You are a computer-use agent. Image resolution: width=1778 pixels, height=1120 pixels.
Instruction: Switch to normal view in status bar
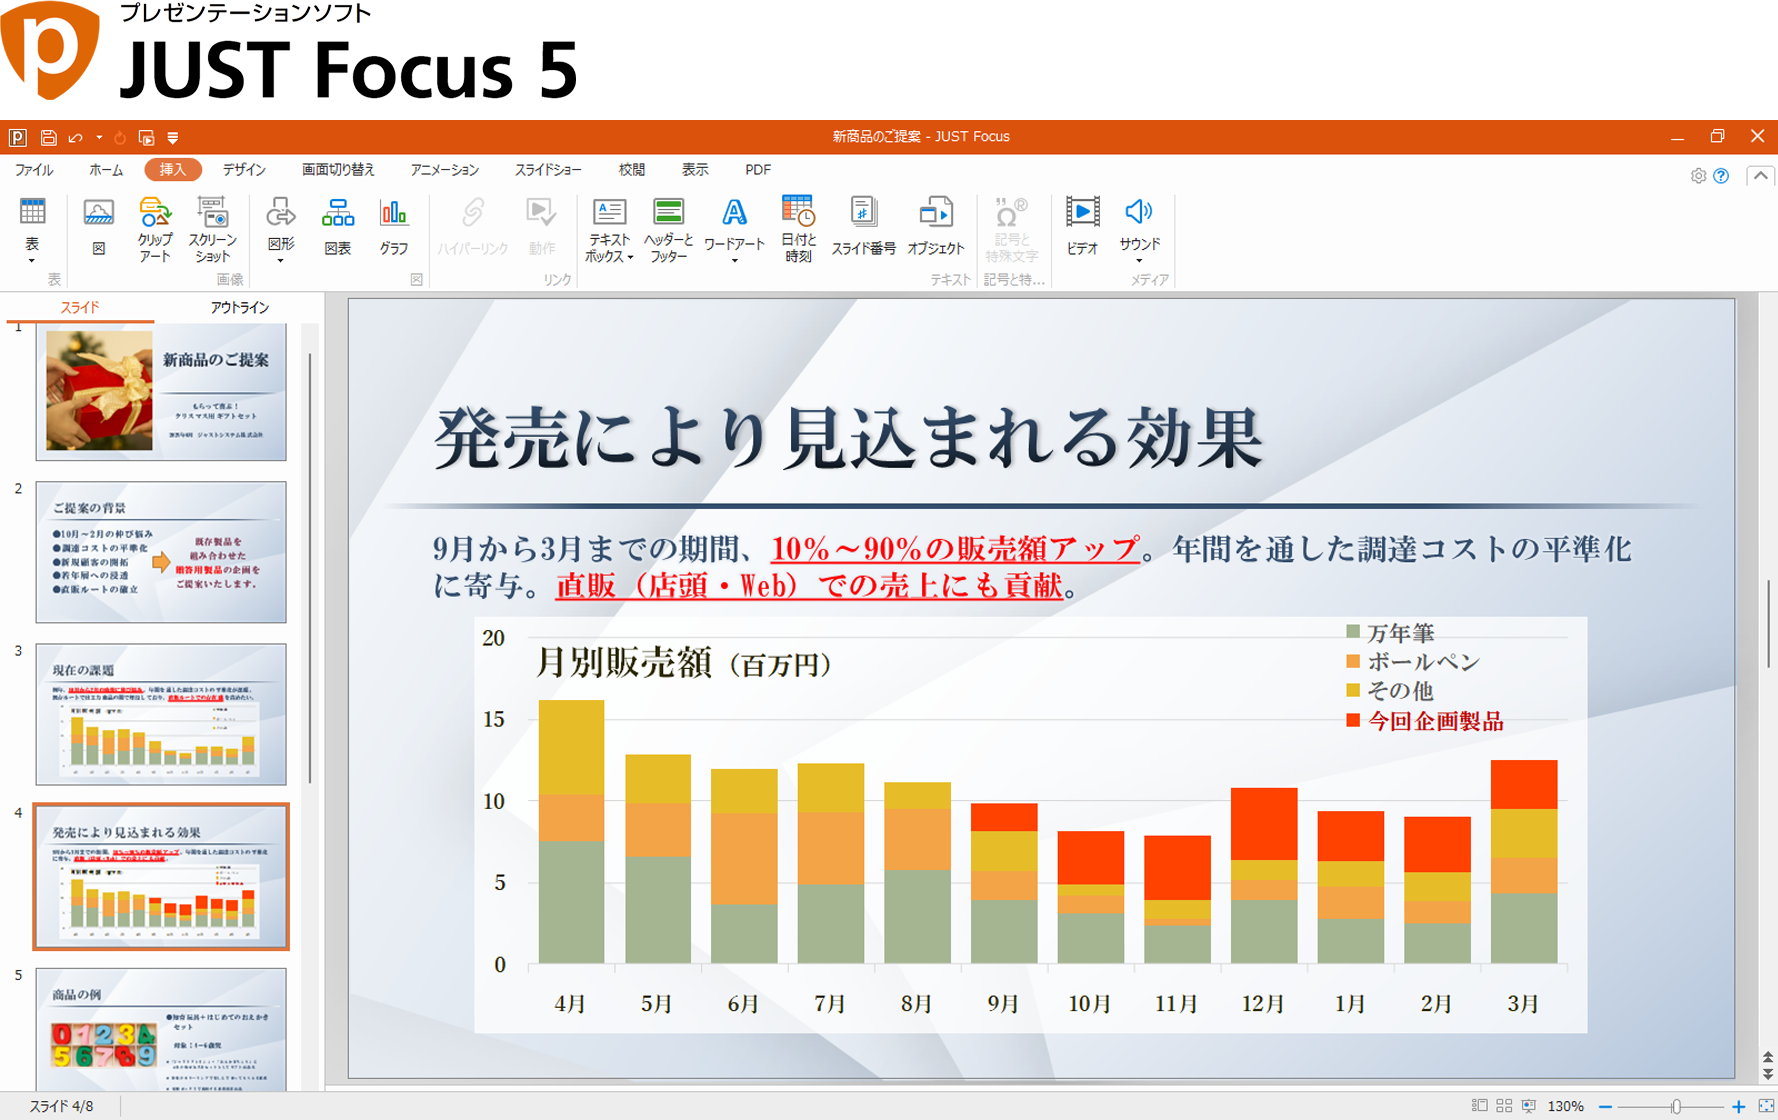point(1479,1106)
